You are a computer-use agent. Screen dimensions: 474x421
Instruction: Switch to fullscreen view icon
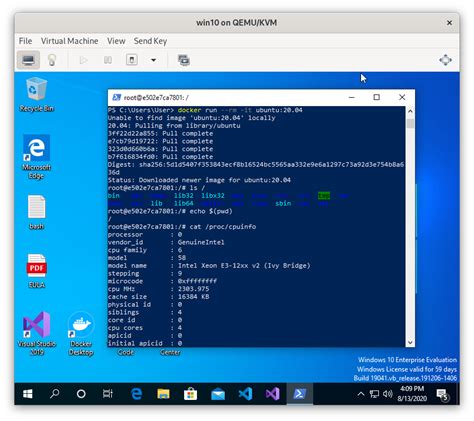coord(445,60)
